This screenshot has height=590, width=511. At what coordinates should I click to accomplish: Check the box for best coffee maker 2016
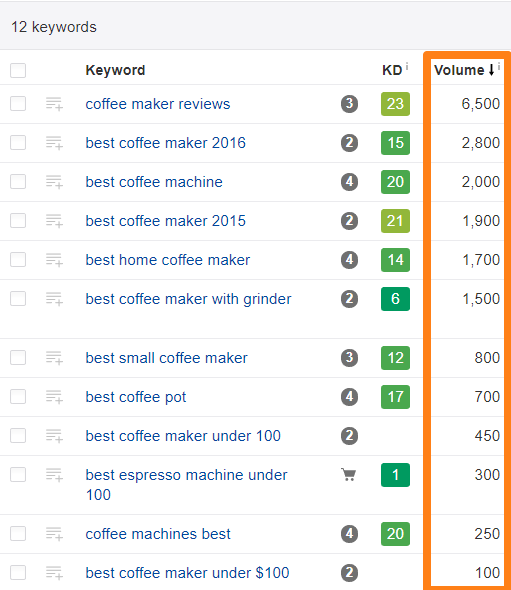pyautogui.click(x=18, y=143)
